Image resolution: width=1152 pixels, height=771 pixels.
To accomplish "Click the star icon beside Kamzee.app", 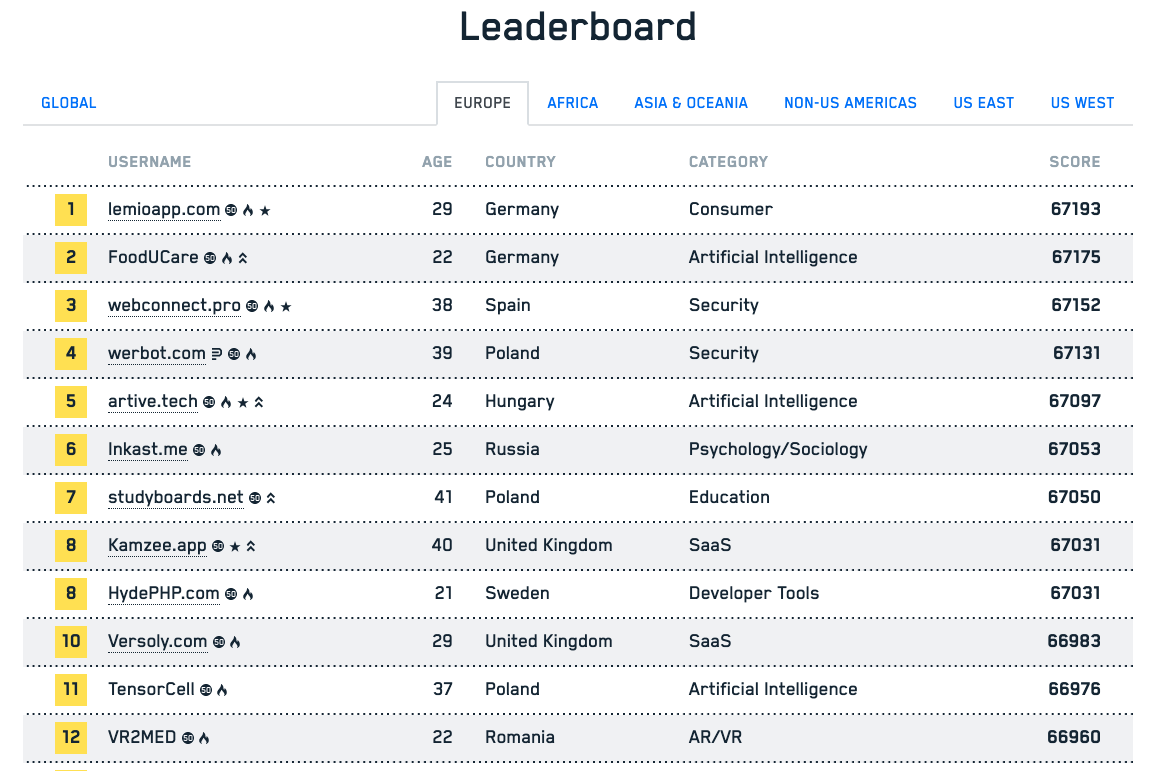I will pyautogui.click(x=235, y=546).
